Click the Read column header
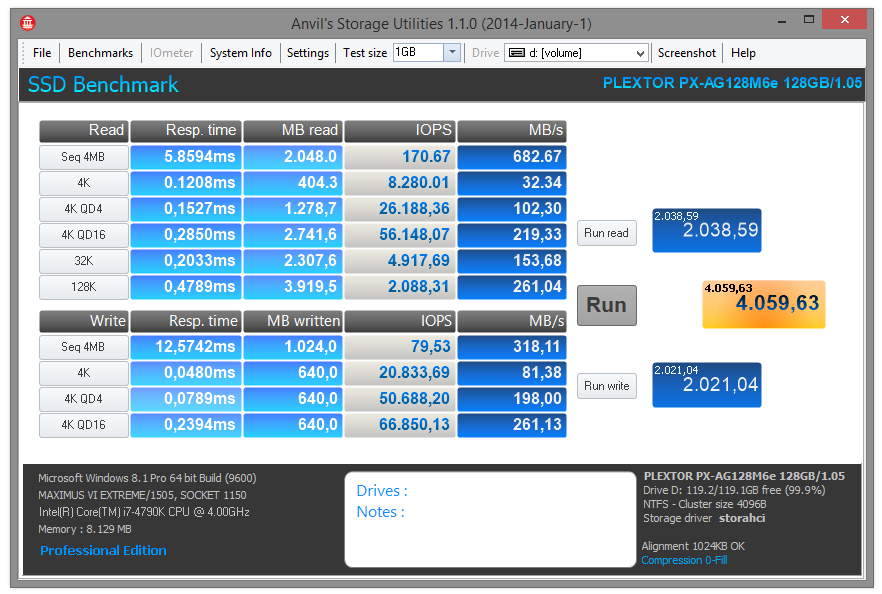 84,130
